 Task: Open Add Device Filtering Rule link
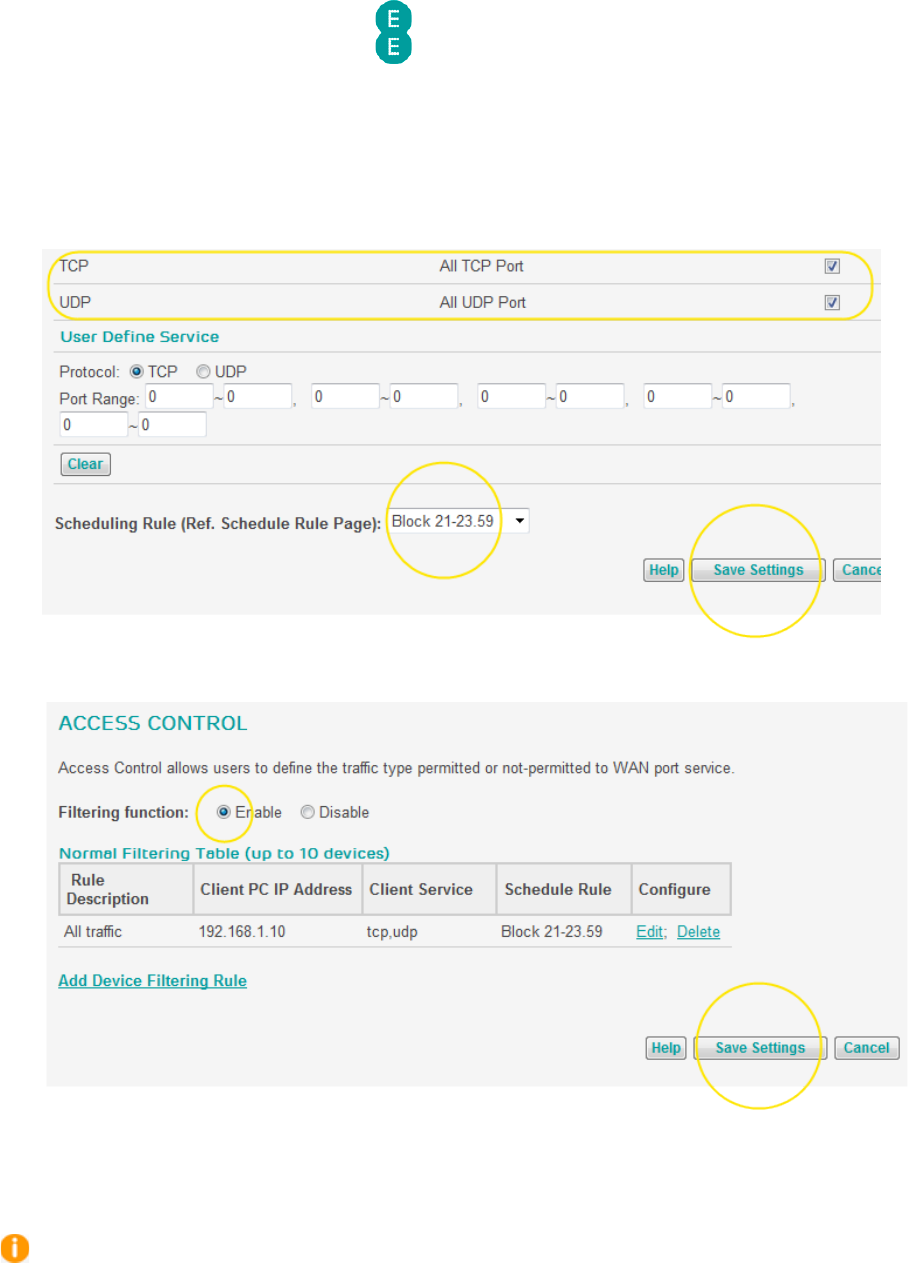pyautogui.click(x=153, y=981)
